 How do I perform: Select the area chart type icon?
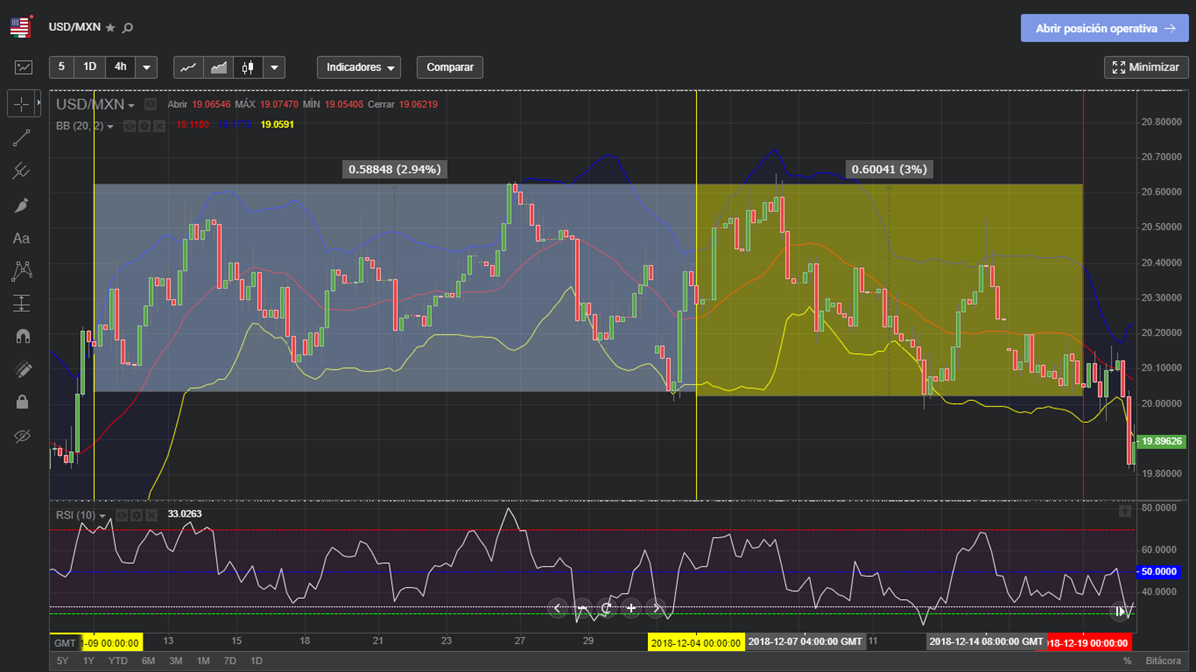click(216, 67)
